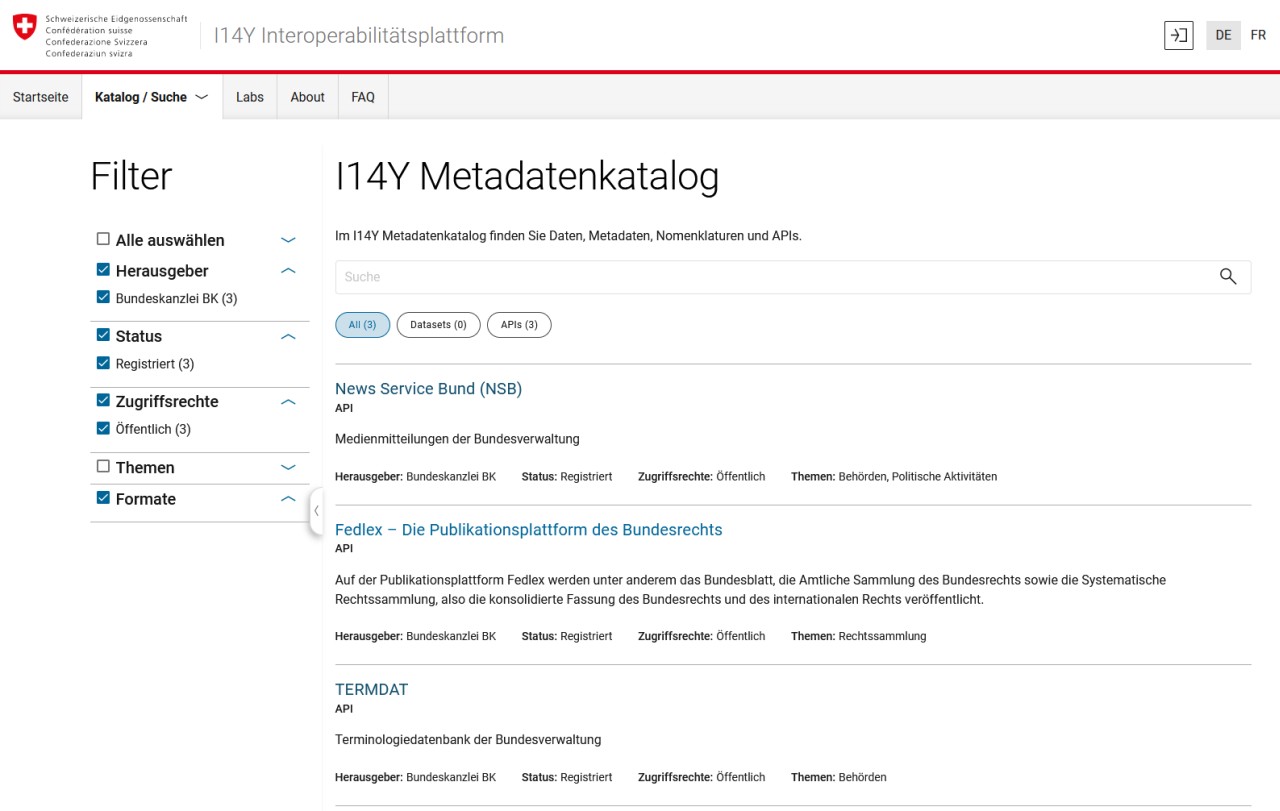Uncheck Öffentlich (3) checkbox
This screenshot has height=811, width=1280.
[x=103, y=428]
